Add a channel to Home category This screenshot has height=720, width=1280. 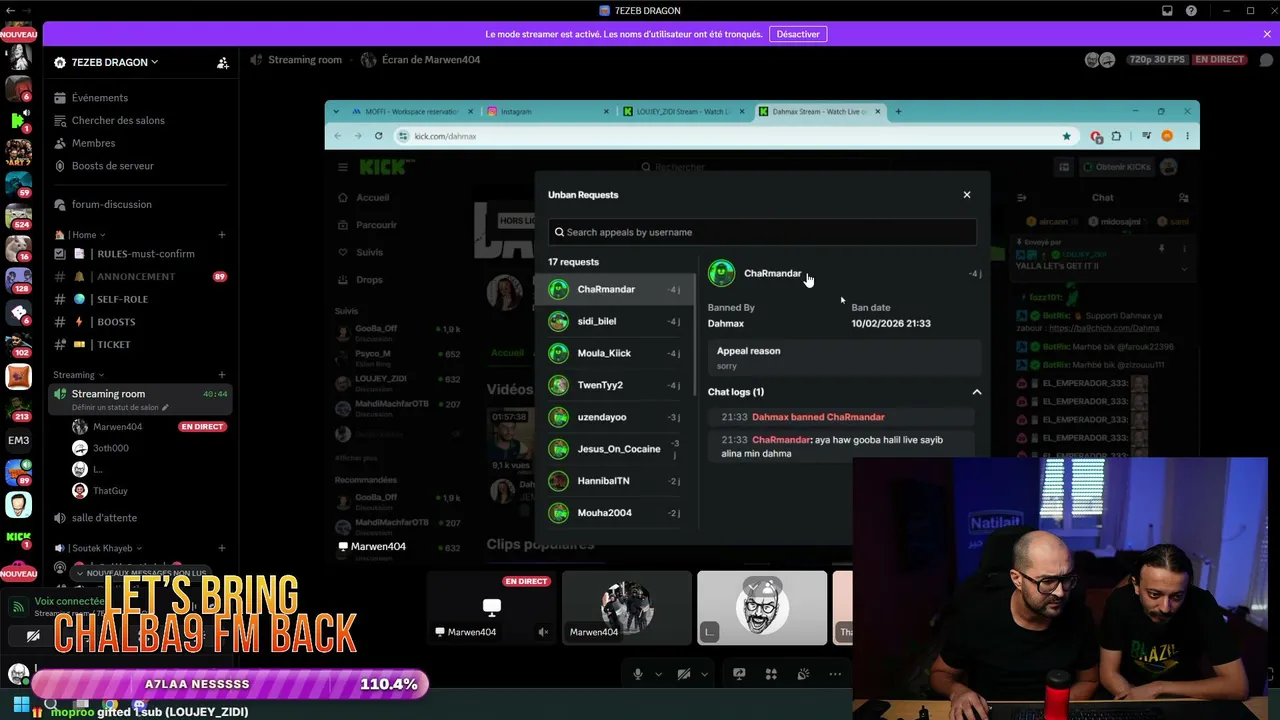(222, 235)
